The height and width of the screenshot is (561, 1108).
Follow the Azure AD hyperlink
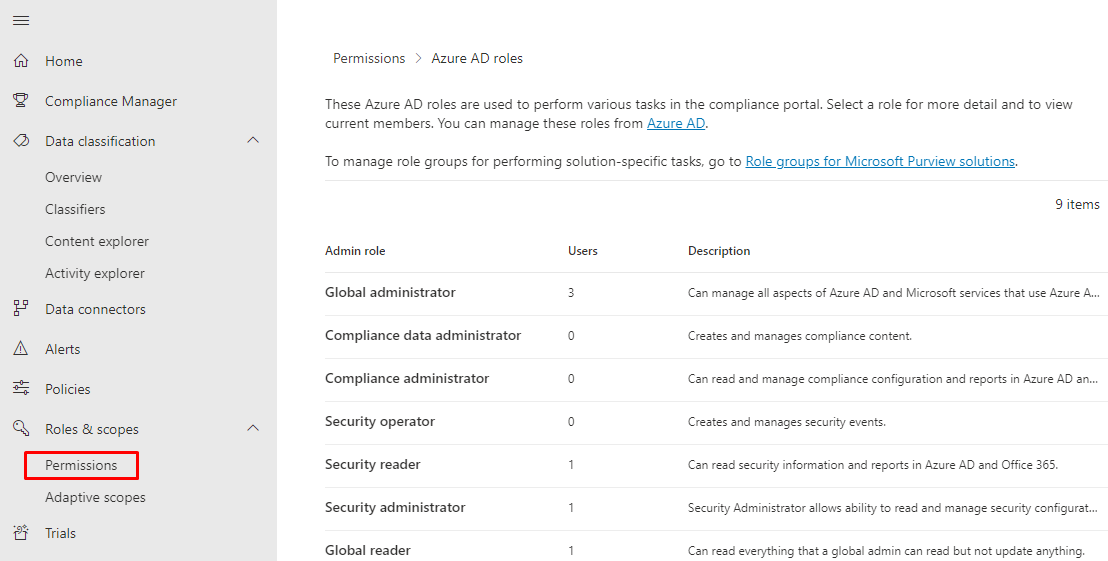click(676, 123)
